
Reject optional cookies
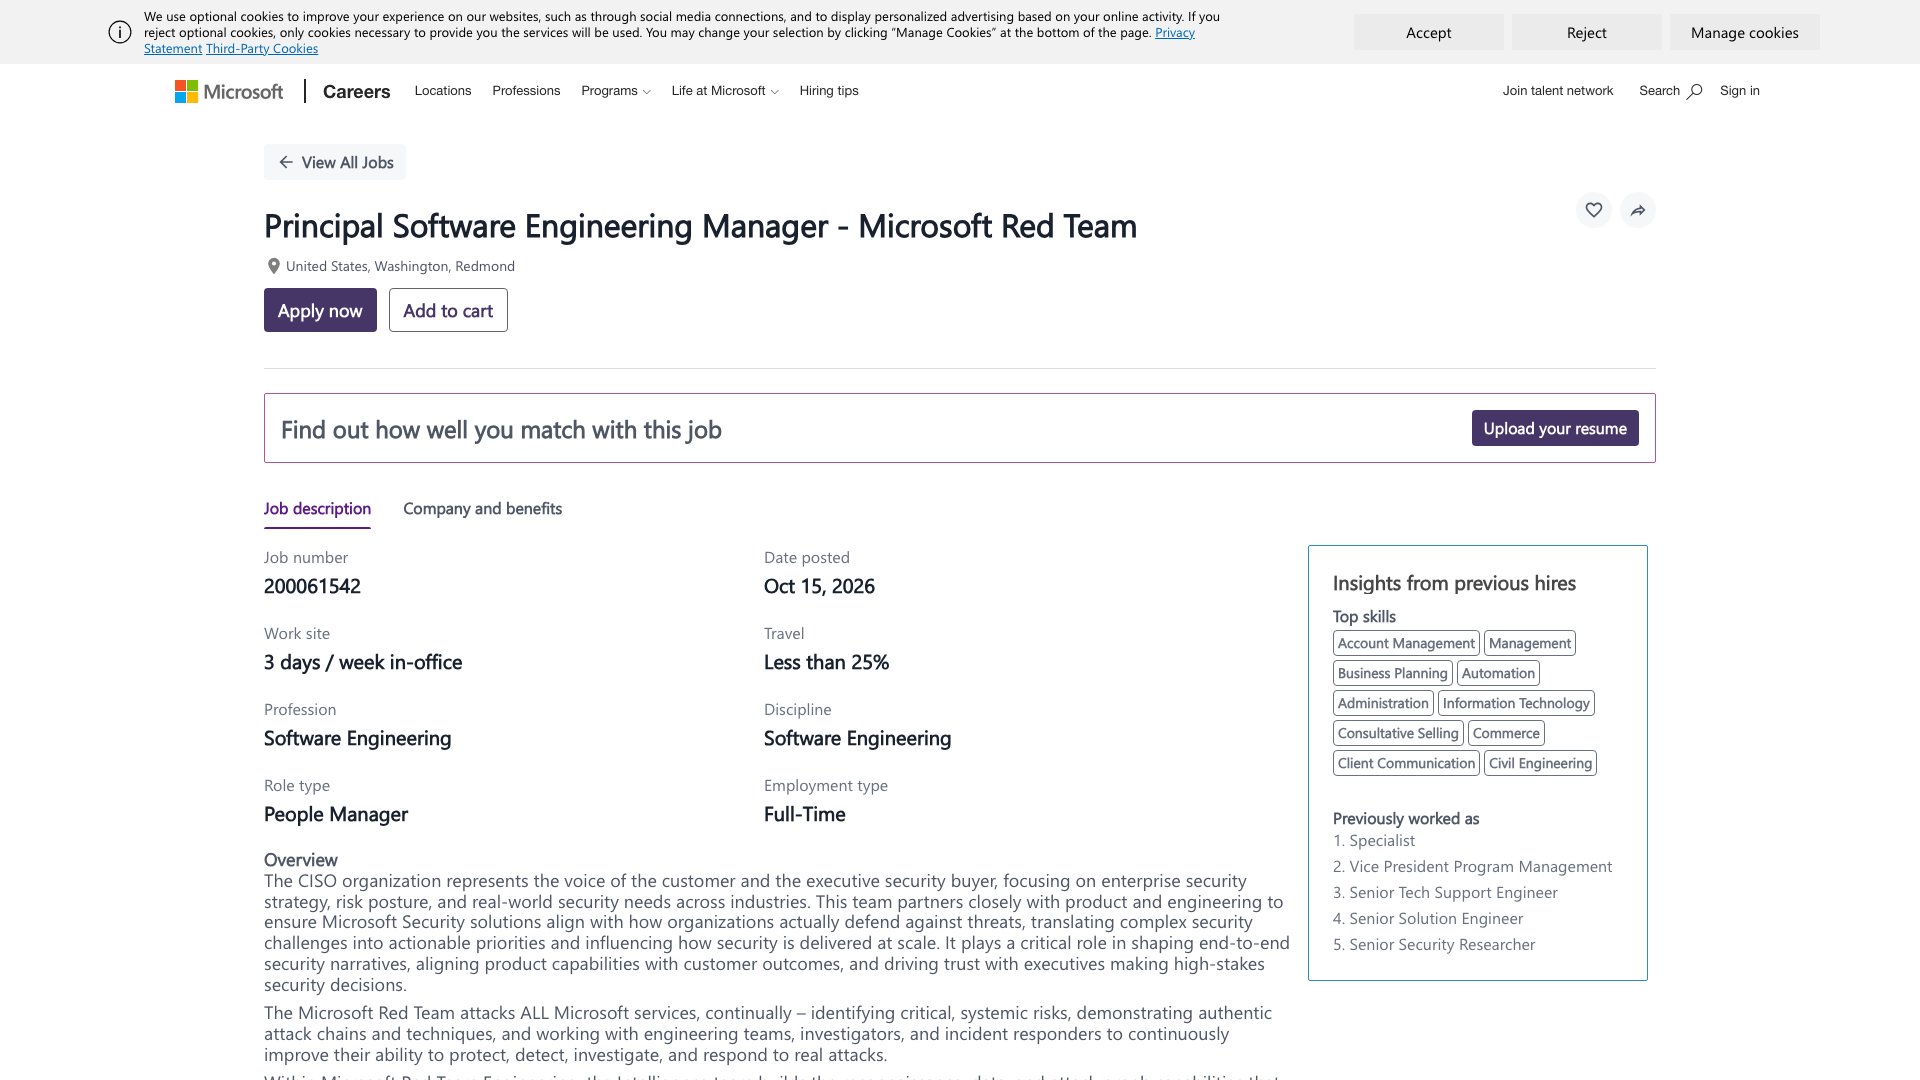pos(1586,32)
